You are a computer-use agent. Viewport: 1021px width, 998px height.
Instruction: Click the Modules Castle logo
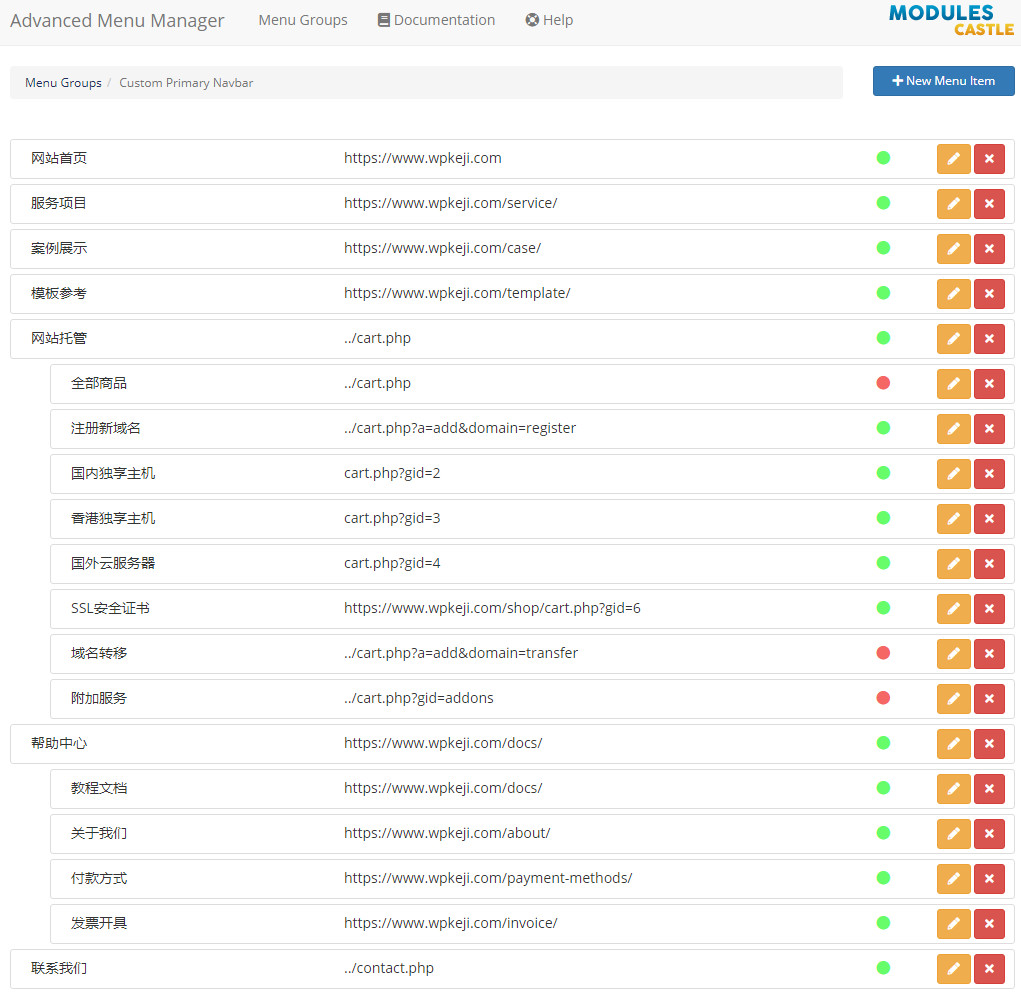tap(949, 19)
